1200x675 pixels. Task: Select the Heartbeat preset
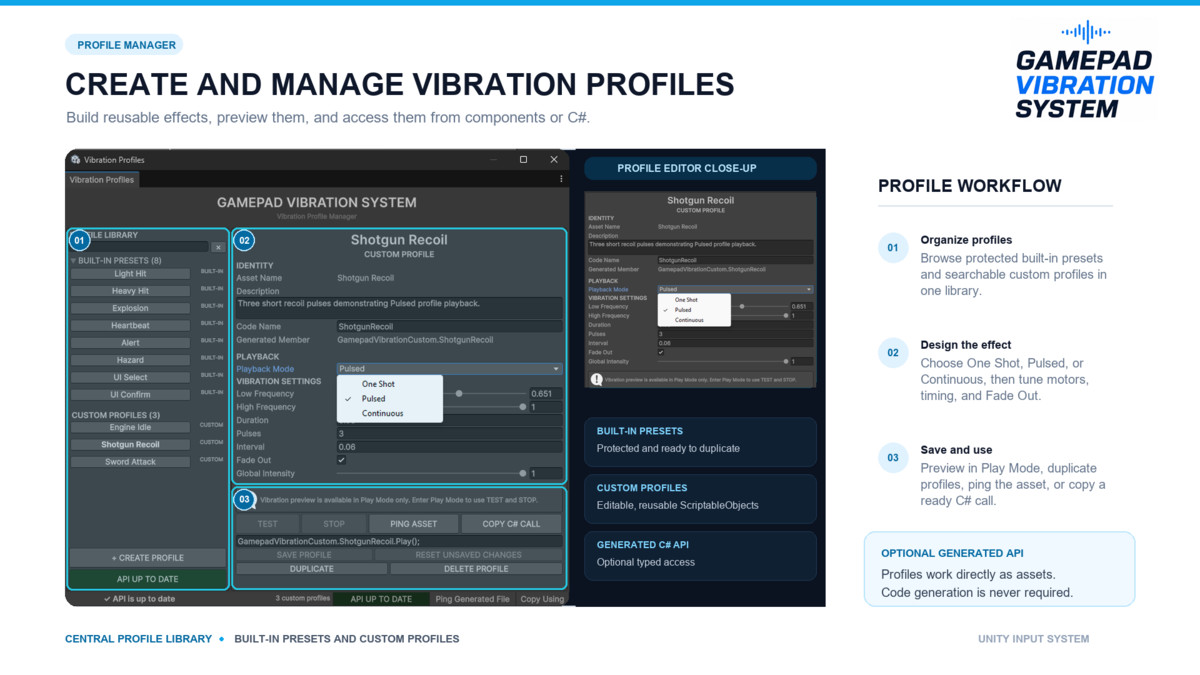pyautogui.click(x=130, y=325)
